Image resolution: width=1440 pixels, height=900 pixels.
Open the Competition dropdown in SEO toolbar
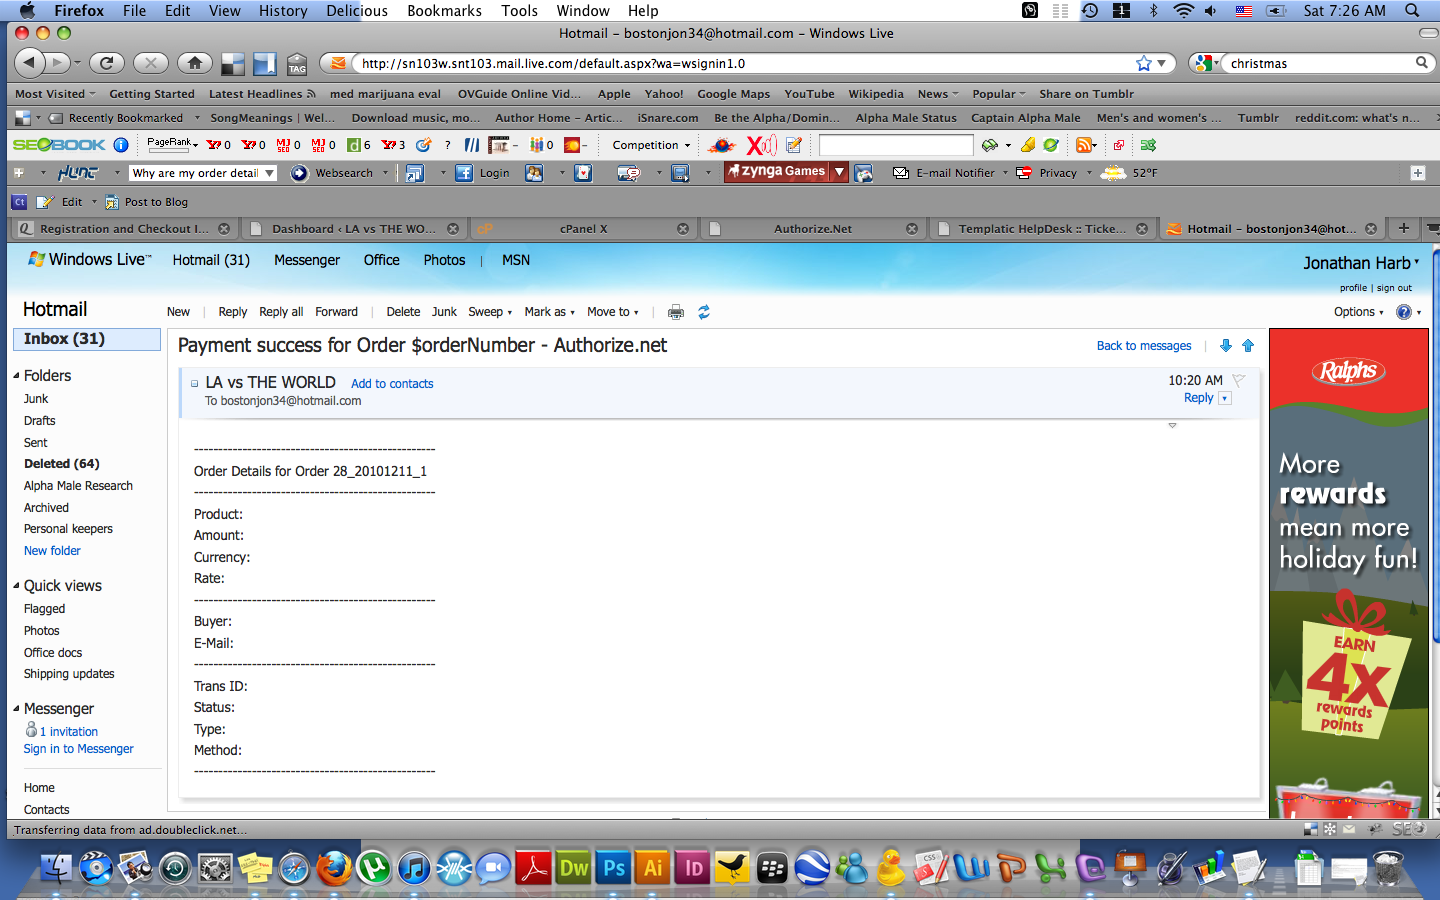pyautogui.click(x=652, y=145)
